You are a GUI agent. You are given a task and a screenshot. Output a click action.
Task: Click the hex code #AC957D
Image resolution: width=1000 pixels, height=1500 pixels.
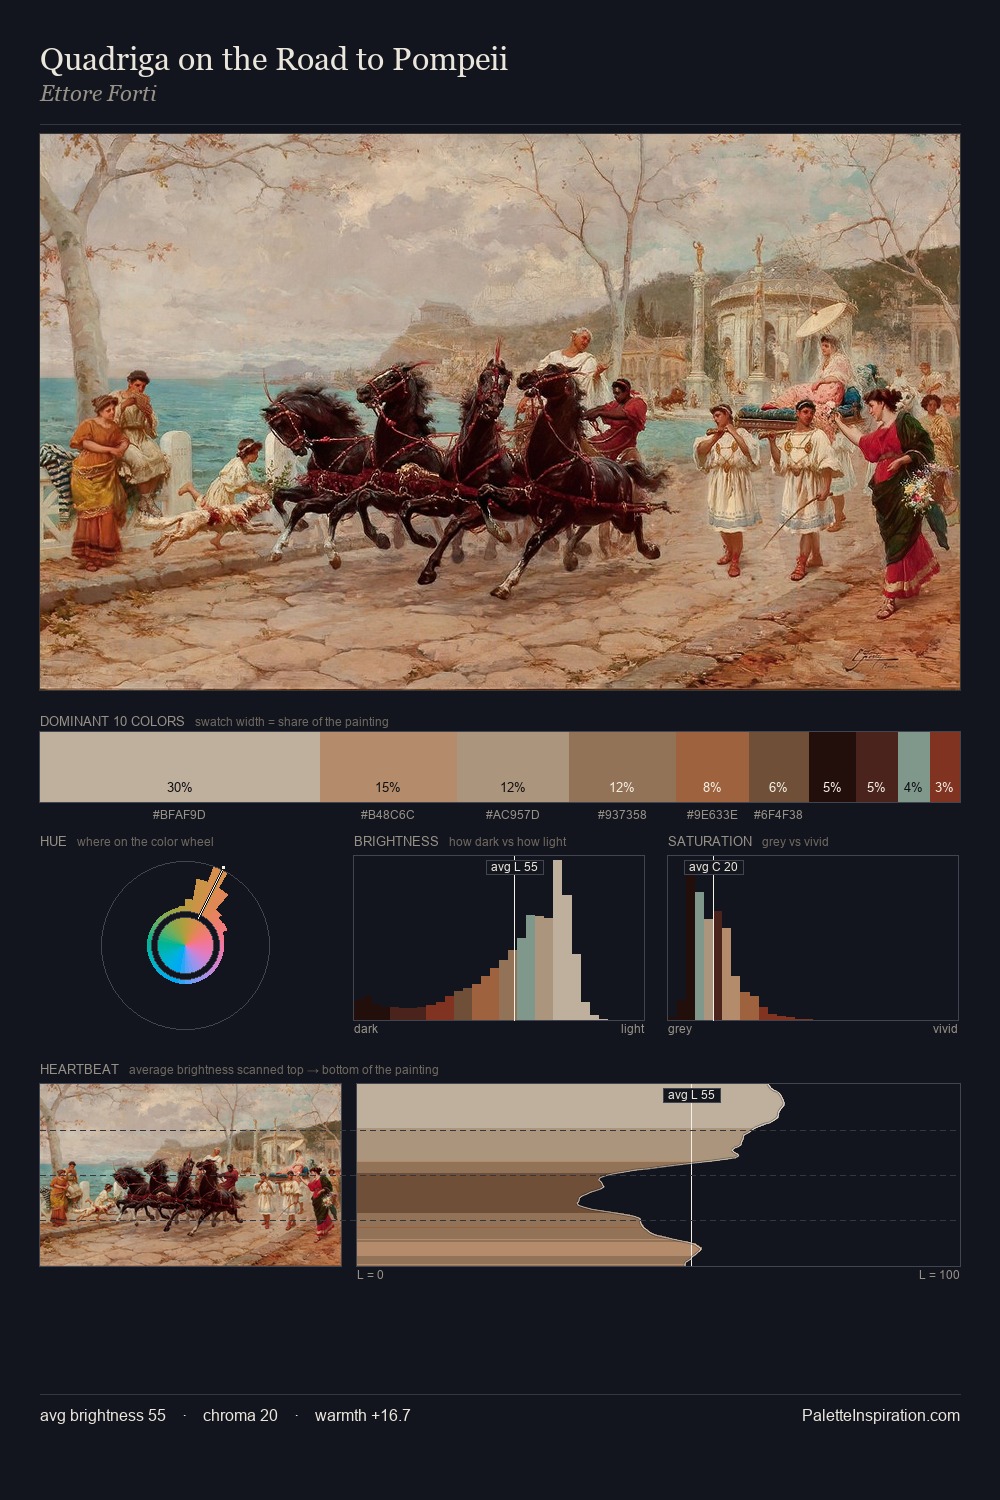pos(513,815)
